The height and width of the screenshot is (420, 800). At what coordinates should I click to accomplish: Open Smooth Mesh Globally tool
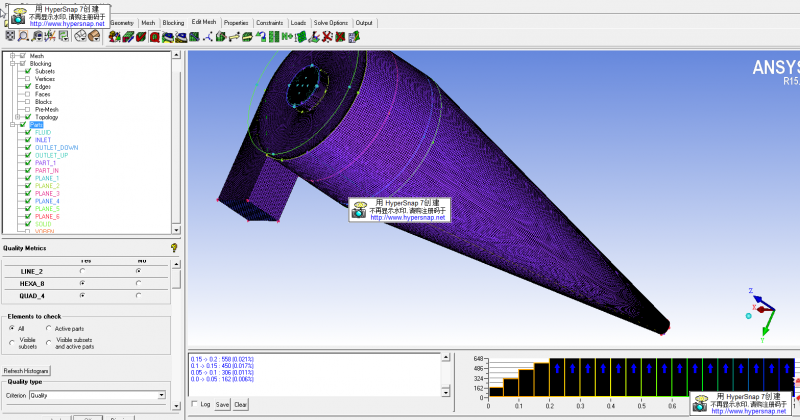[168, 37]
